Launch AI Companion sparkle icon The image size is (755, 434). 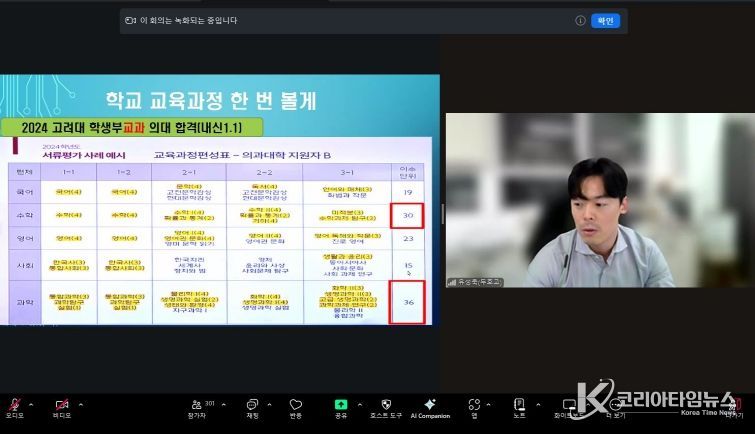pos(430,404)
